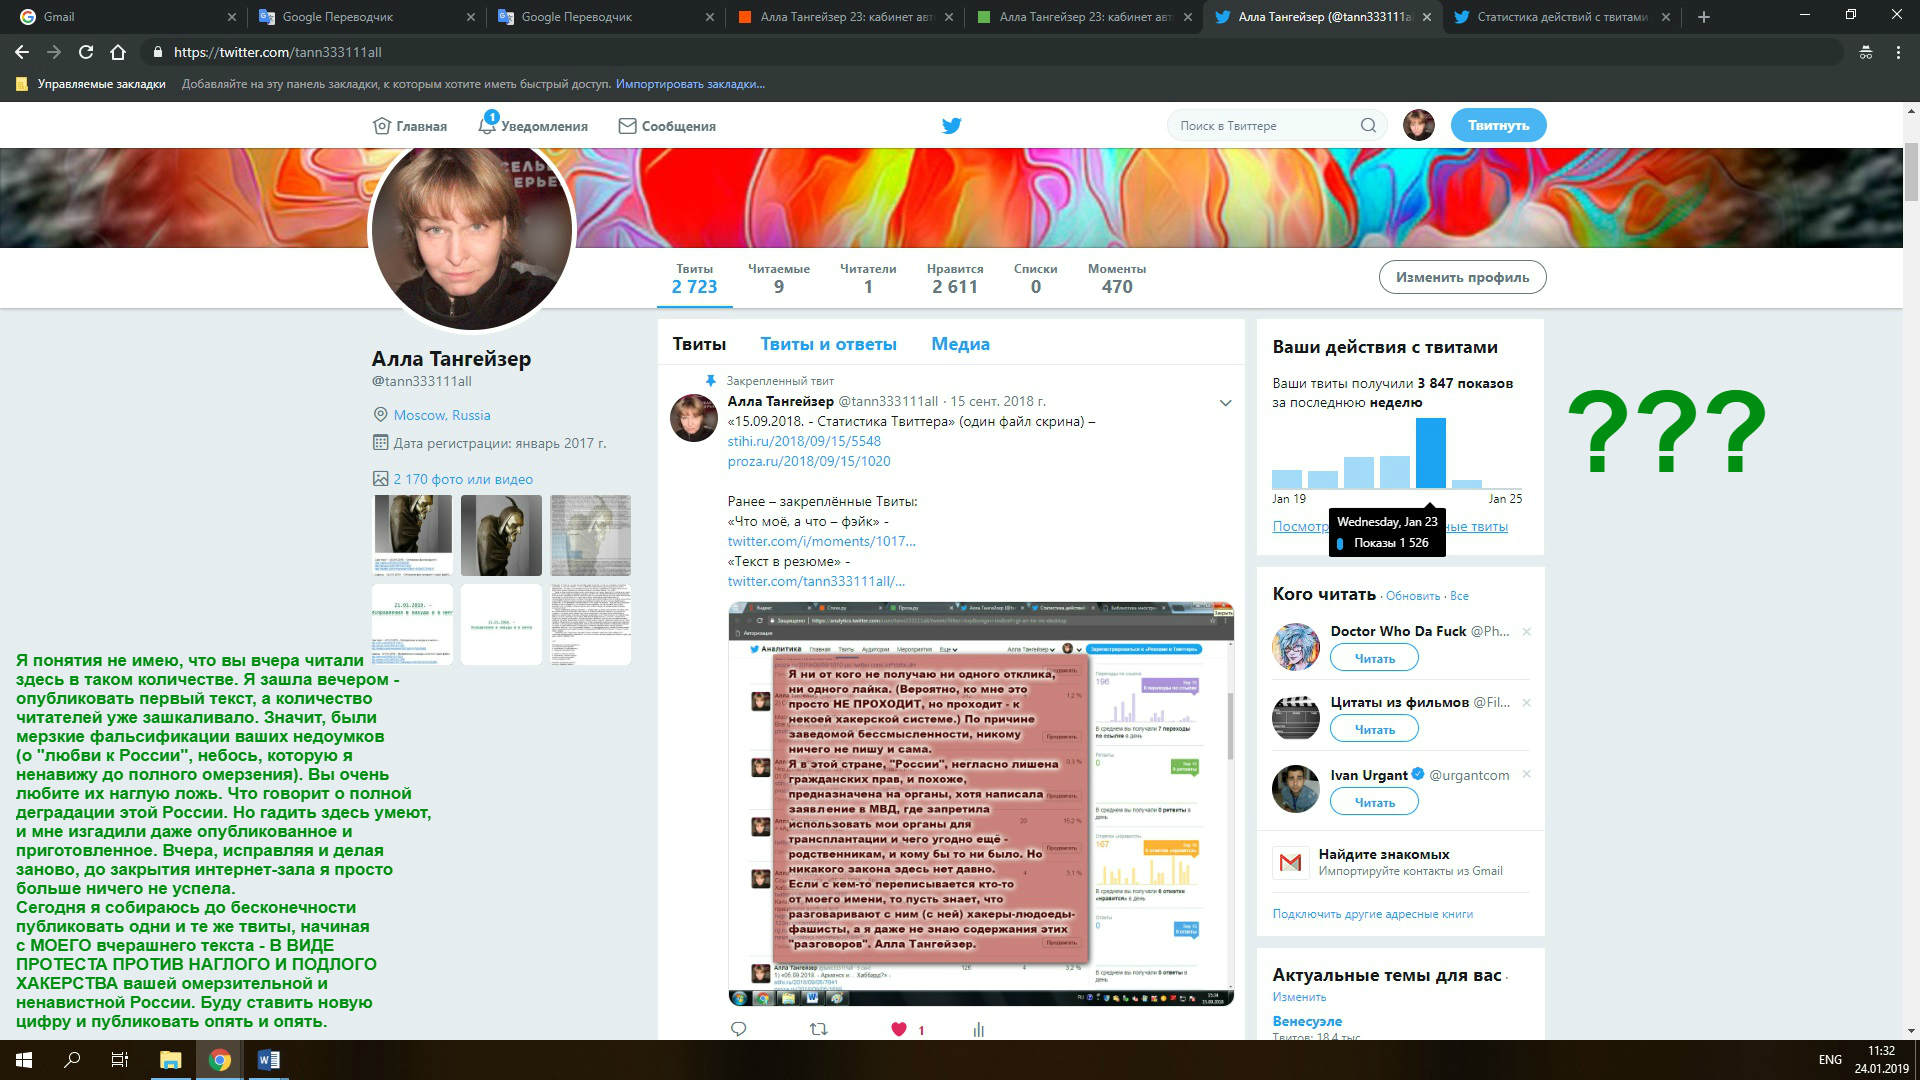
Task: Click the ENG language indicator
Action: [x=1830, y=1060]
